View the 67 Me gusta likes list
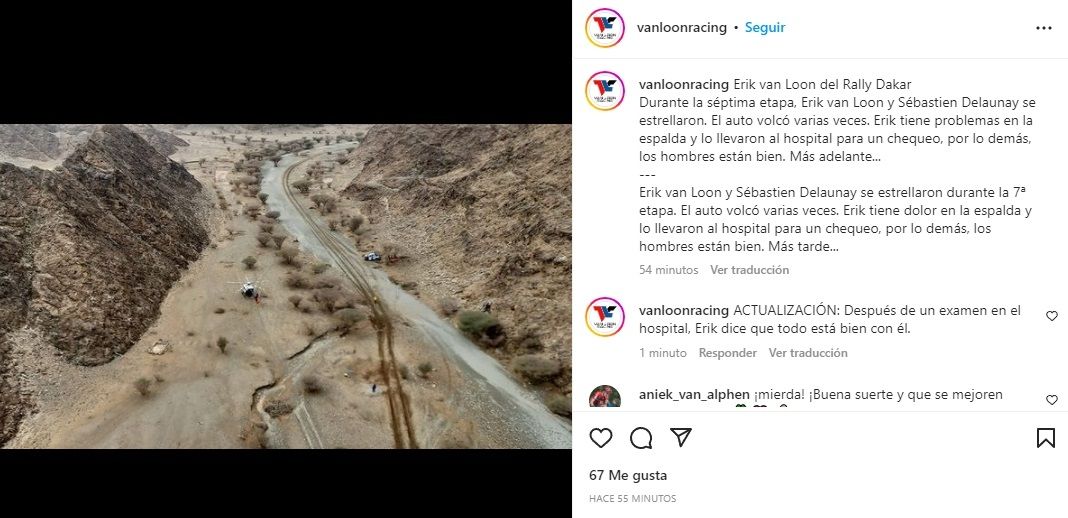 (628, 476)
